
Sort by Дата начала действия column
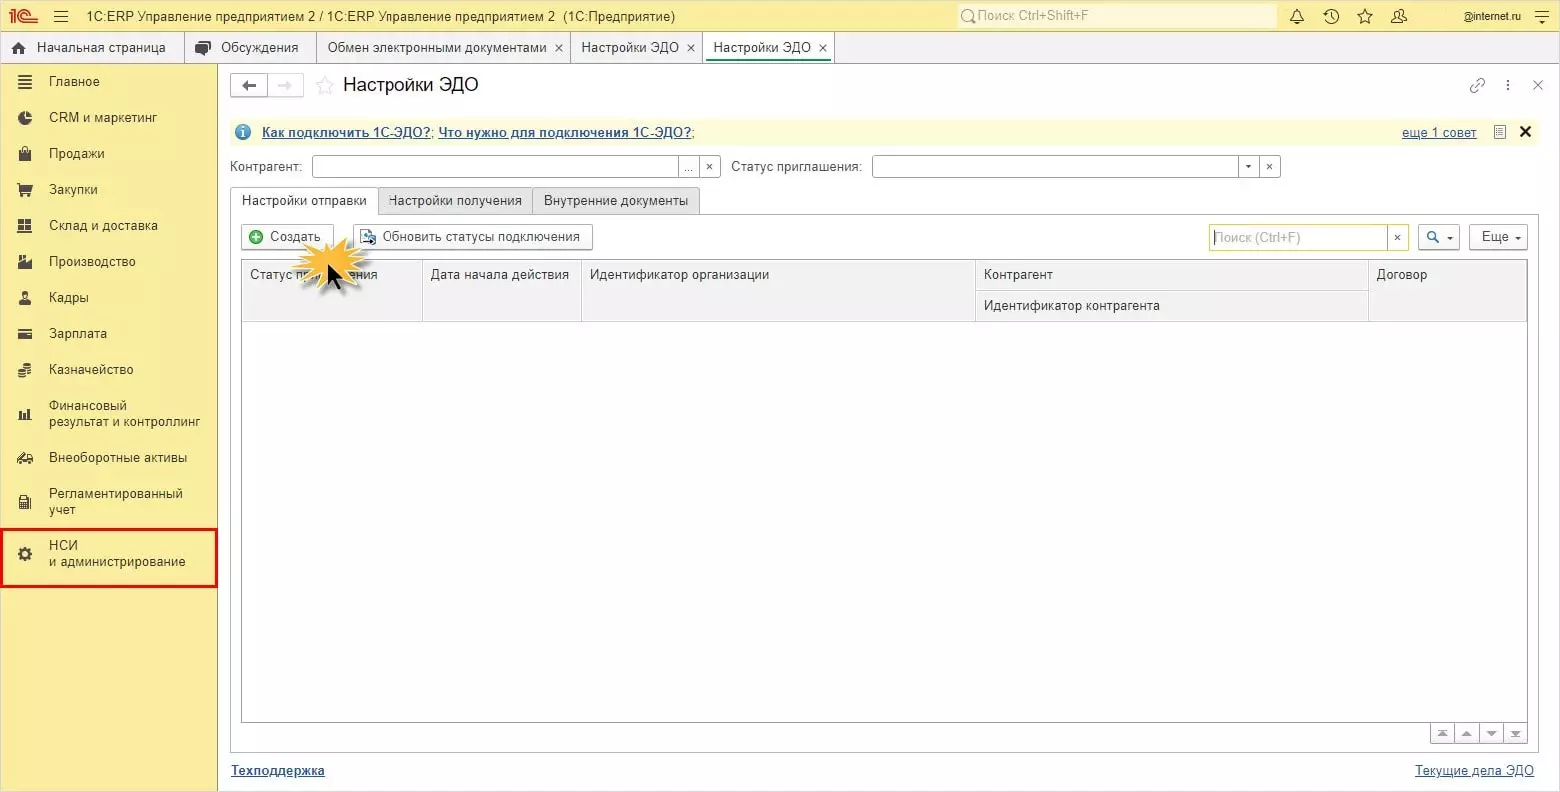[501, 290]
